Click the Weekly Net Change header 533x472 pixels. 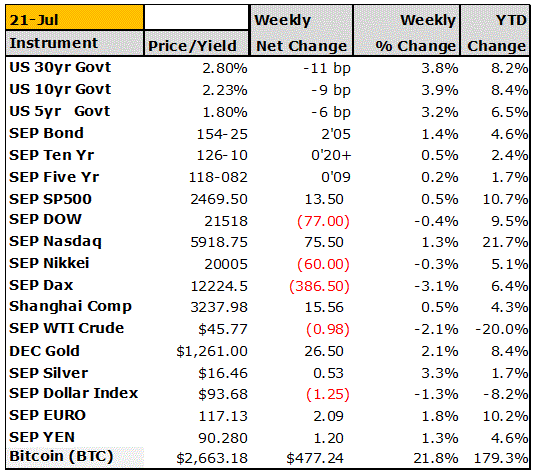click(x=301, y=31)
